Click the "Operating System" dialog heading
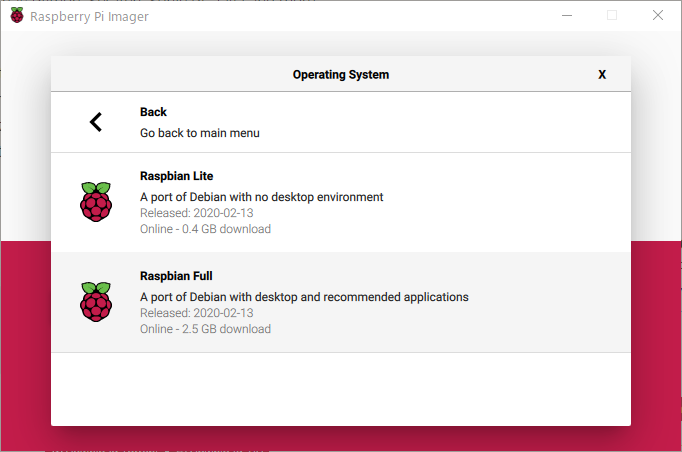 pyautogui.click(x=341, y=75)
